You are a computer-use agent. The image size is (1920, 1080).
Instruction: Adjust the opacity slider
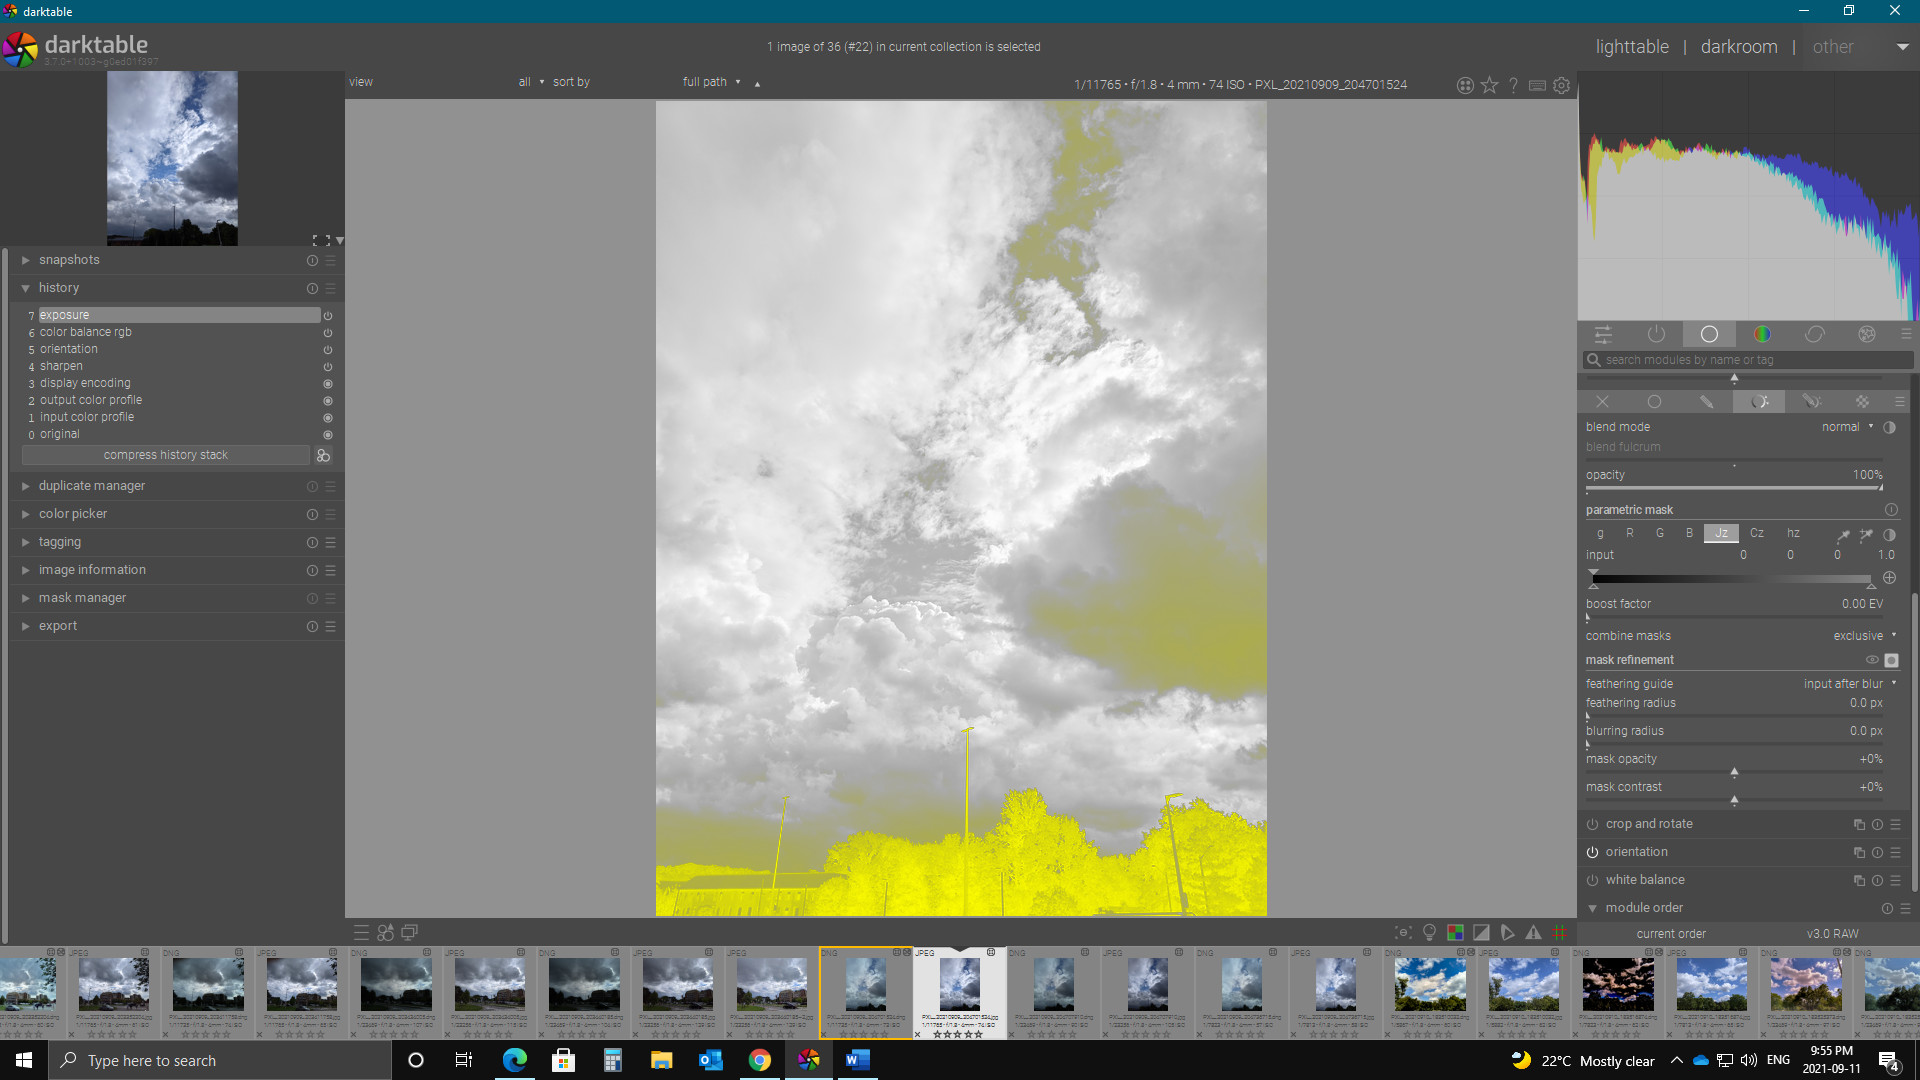click(1733, 488)
